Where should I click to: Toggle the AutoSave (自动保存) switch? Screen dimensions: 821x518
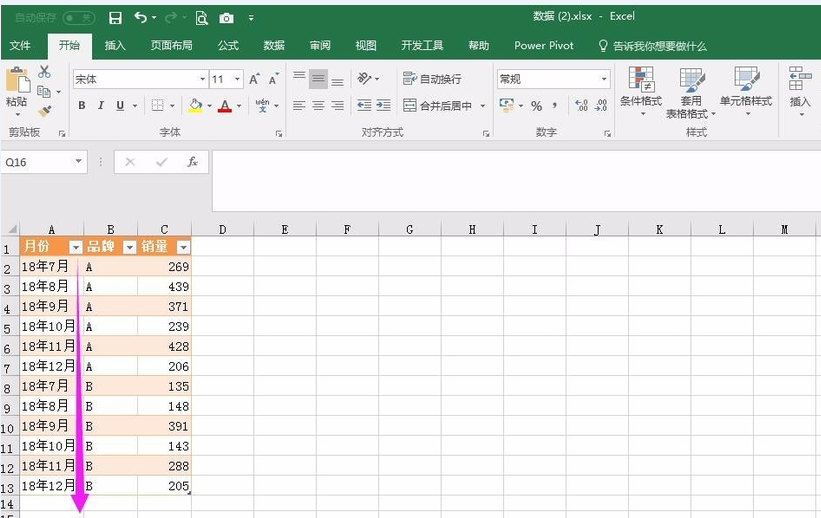click(78, 18)
